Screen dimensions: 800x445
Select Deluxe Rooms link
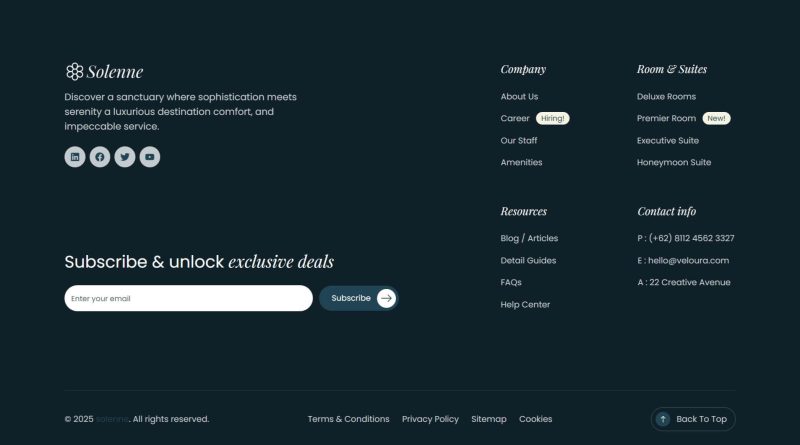click(x=666, y=97)
